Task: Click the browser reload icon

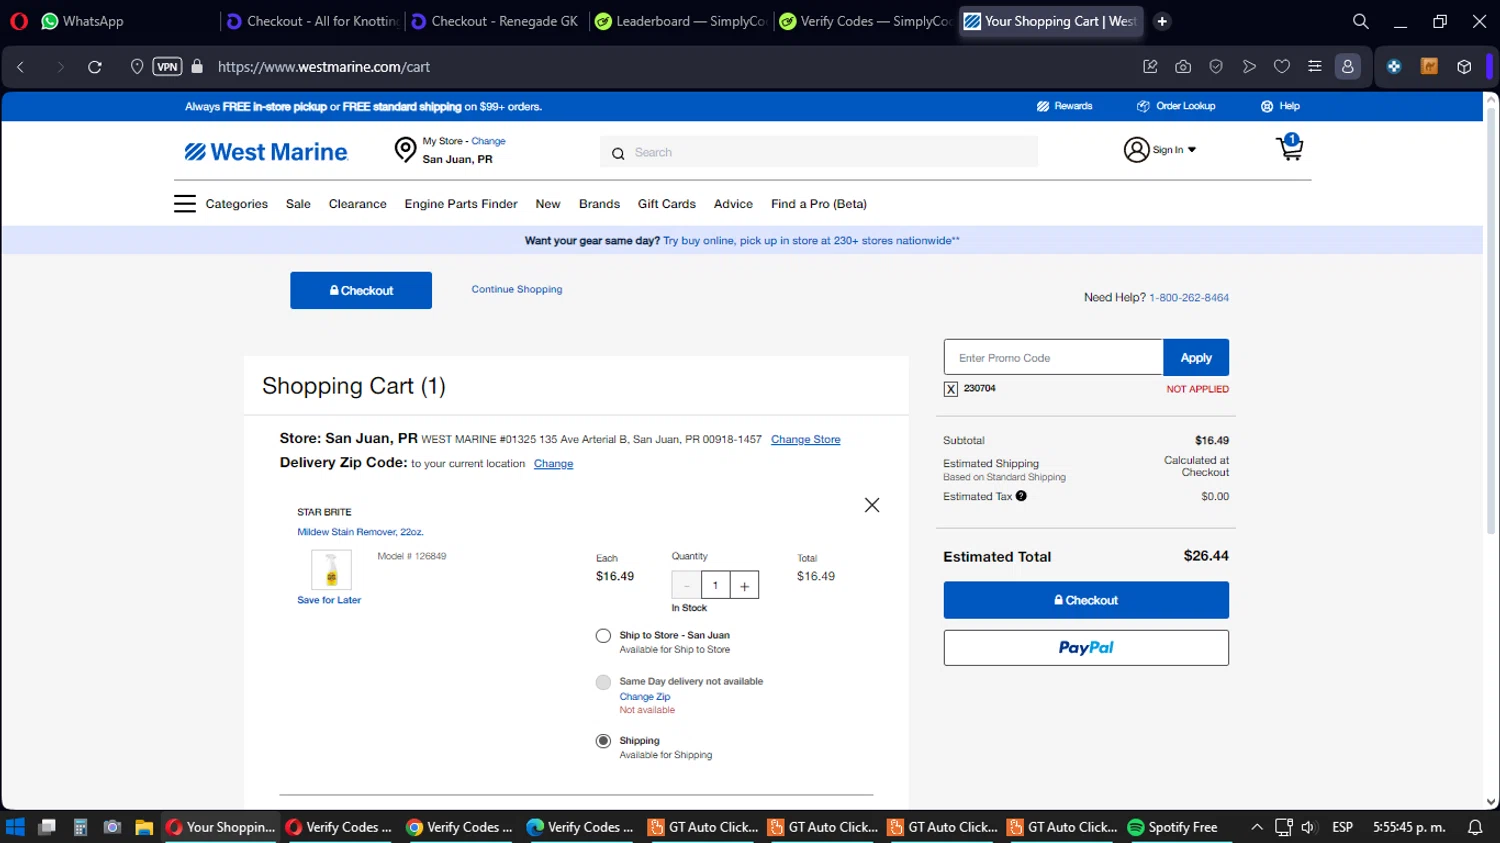Action: (x=95, y=67)
